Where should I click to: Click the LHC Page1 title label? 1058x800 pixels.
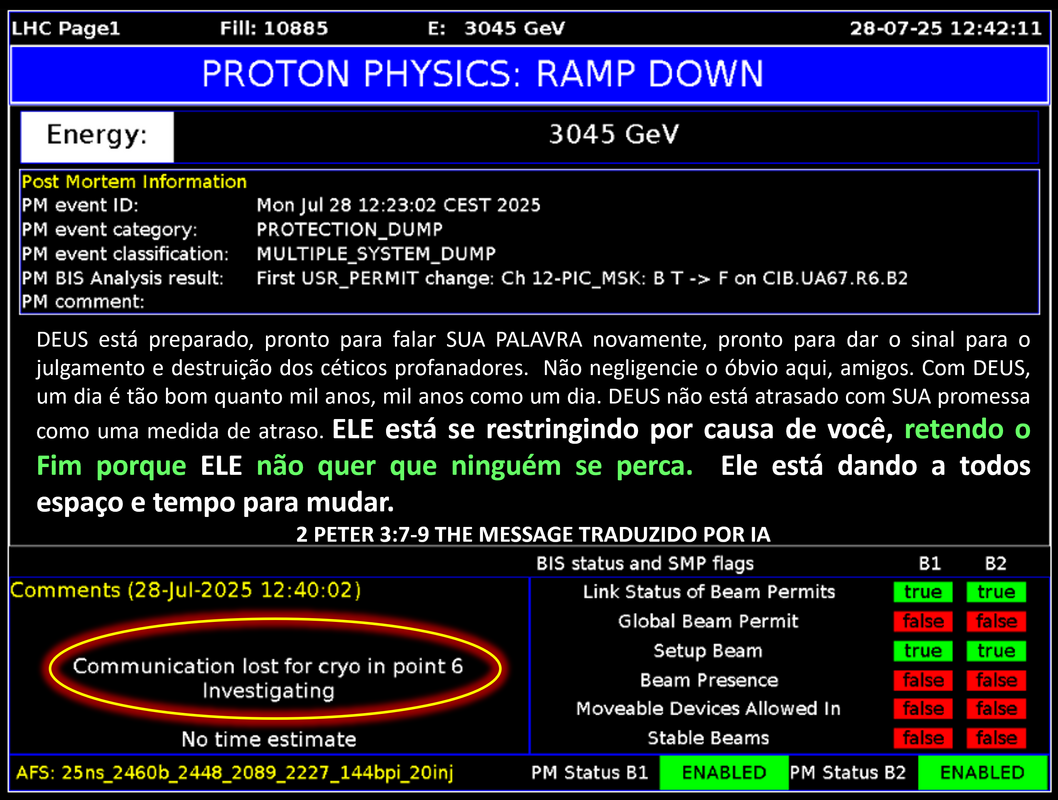click(x=66, y=28)
